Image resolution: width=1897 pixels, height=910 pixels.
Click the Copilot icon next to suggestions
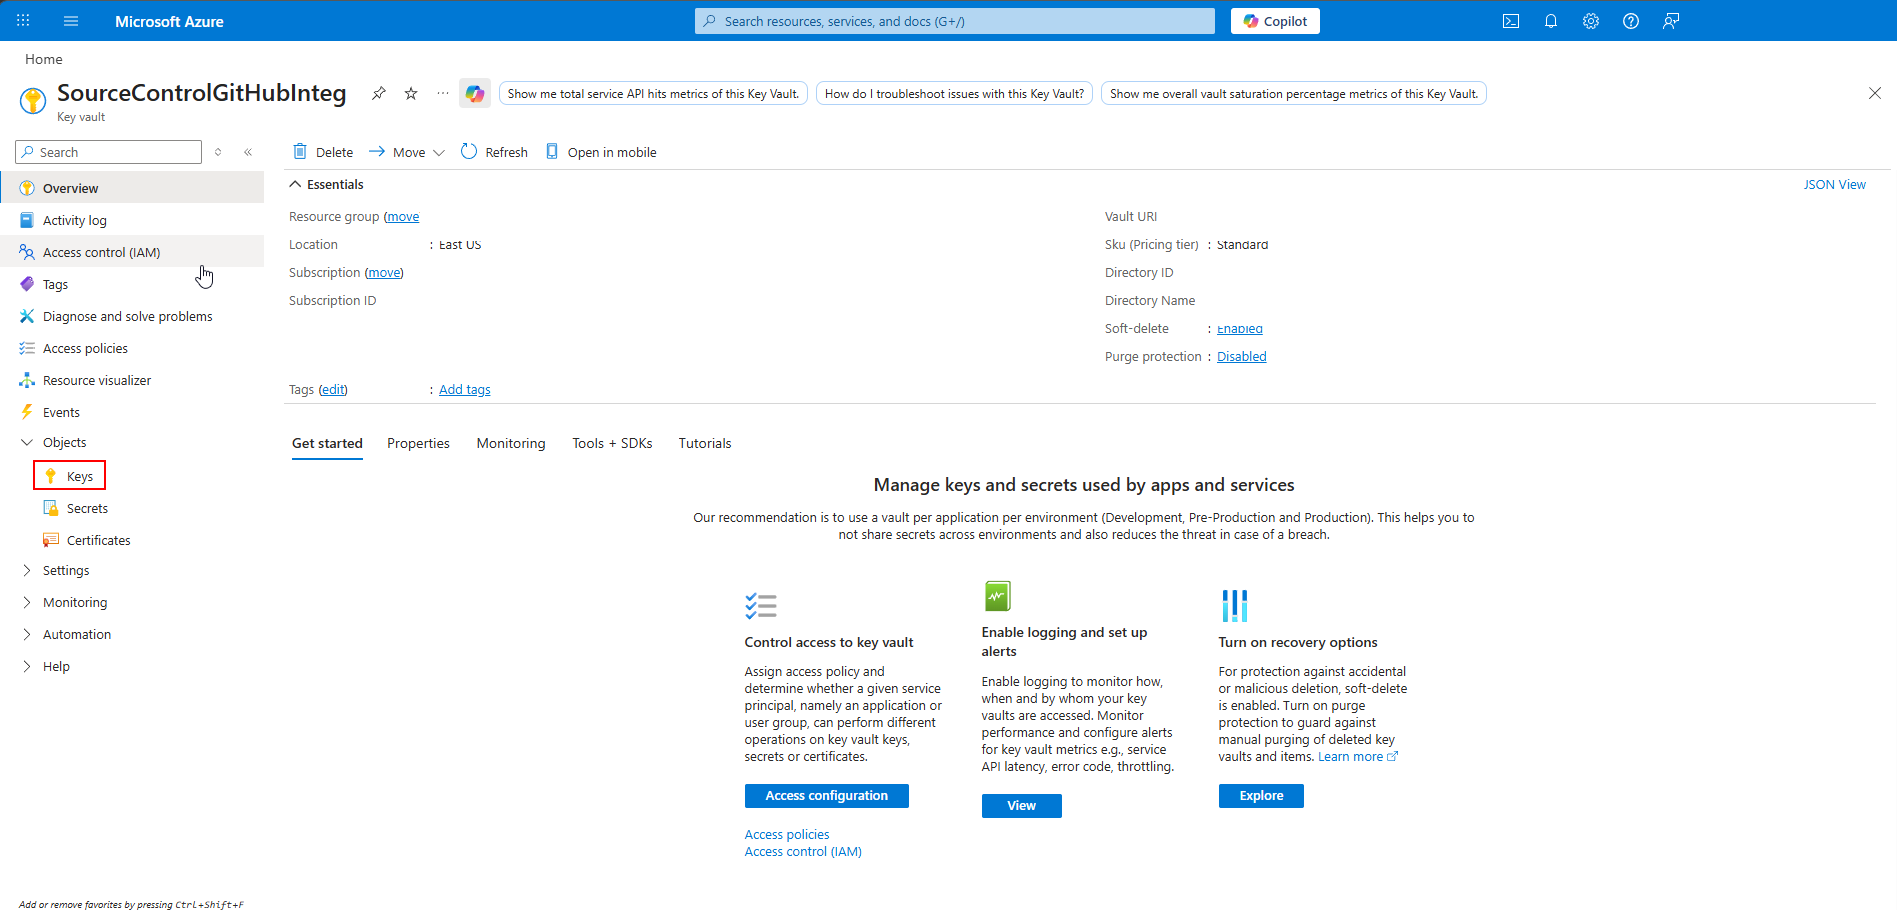pos(475,93)
